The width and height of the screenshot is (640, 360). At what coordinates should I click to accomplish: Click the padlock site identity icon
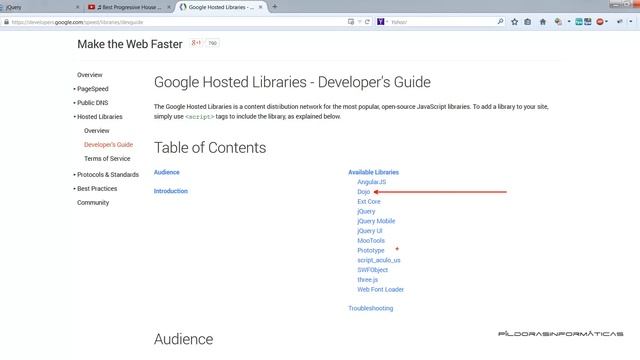click(6, 22)
